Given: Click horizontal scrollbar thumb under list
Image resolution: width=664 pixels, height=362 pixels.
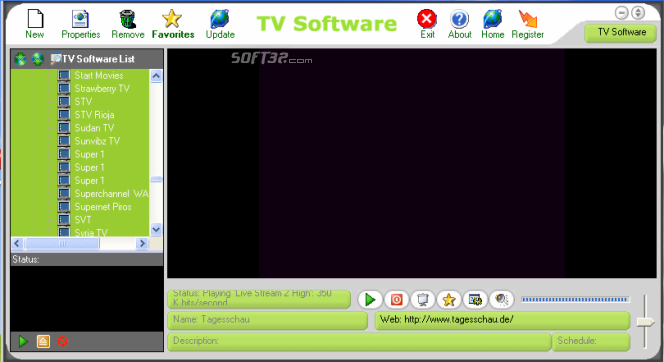Looking at the screenshot, I should click(x=62, y=243).
